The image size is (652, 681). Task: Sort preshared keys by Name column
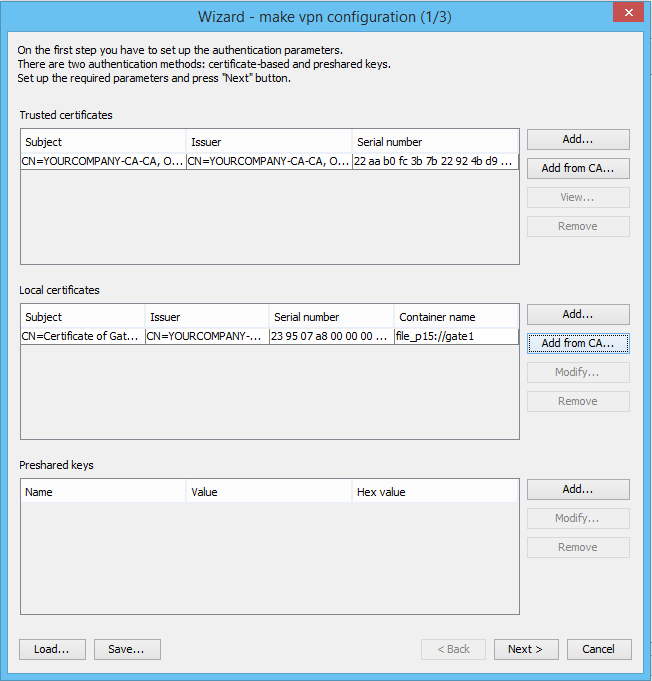click(x=103, y=492)
